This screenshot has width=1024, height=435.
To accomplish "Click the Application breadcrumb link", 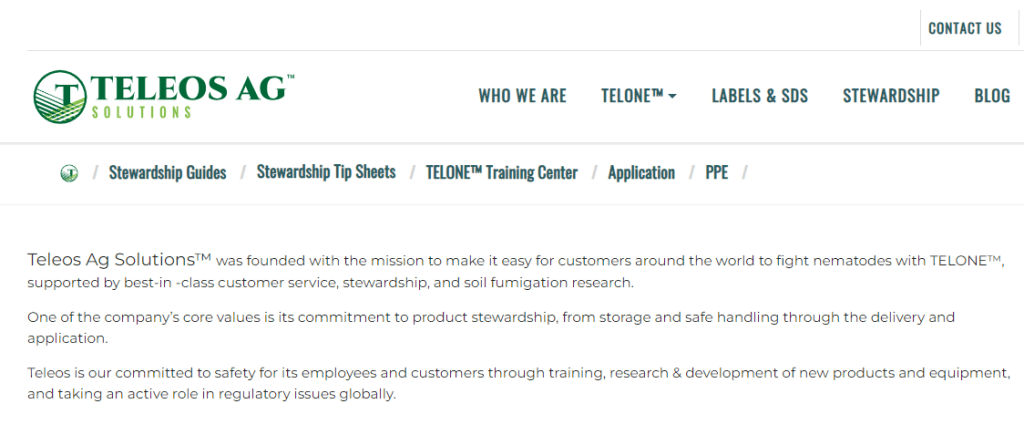I will 641,173.
